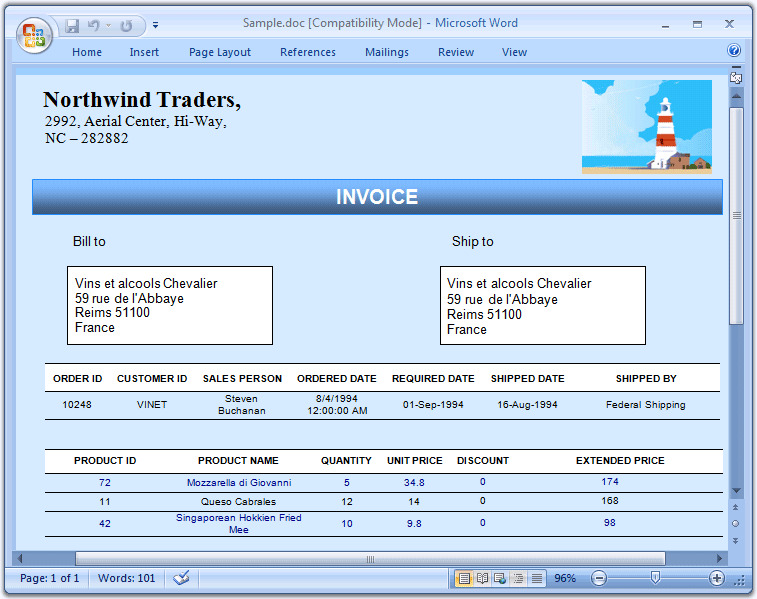Click the Words: 101 count indicator
This screenshot has height=599, width=757.
(126, 578)
